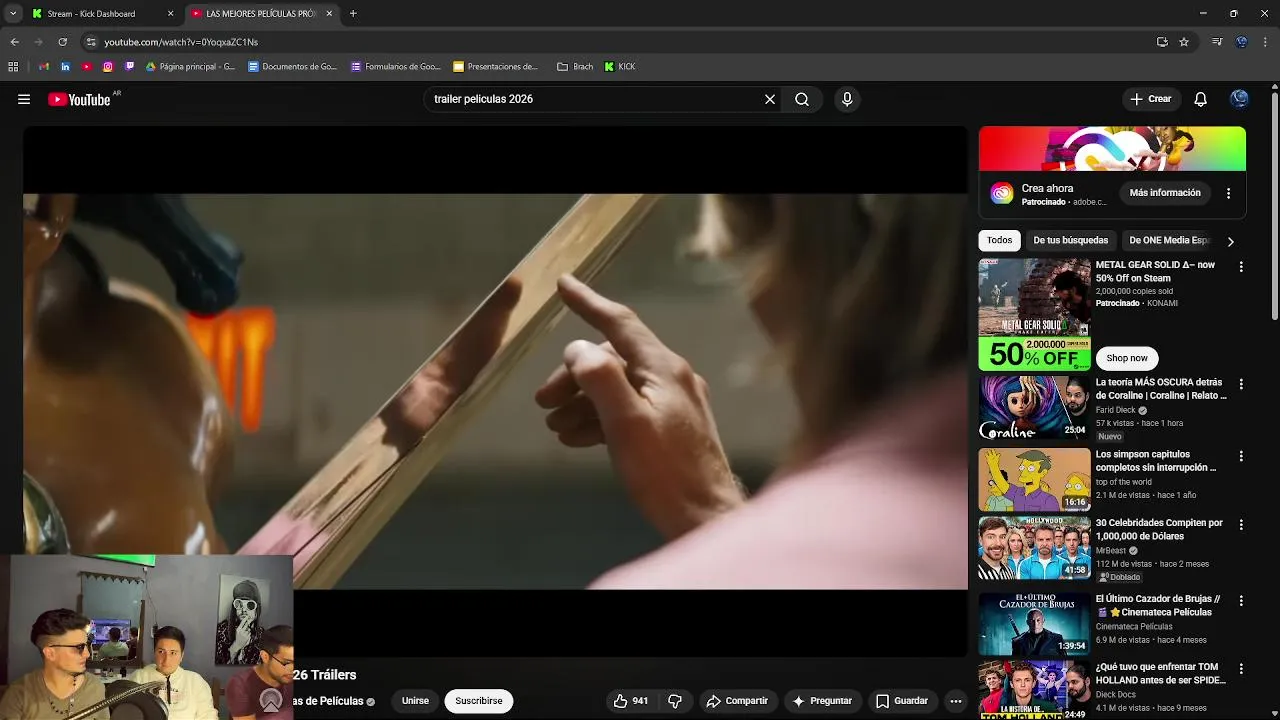
Task: View site information icon in address bar
Action: pyautogui.click(x=91, y=42)
